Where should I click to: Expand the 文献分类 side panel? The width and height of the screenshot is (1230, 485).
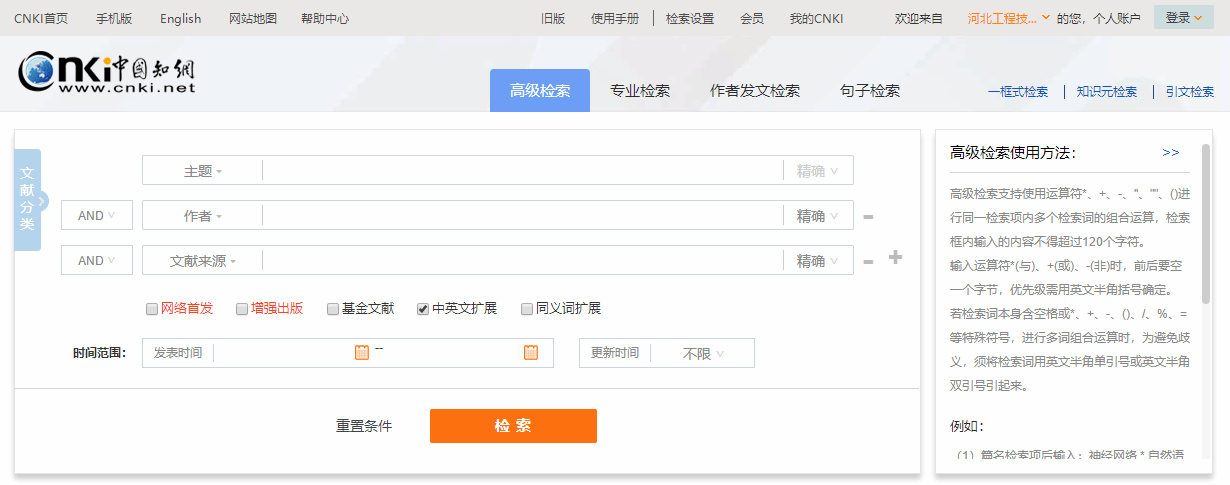[41, 200]
